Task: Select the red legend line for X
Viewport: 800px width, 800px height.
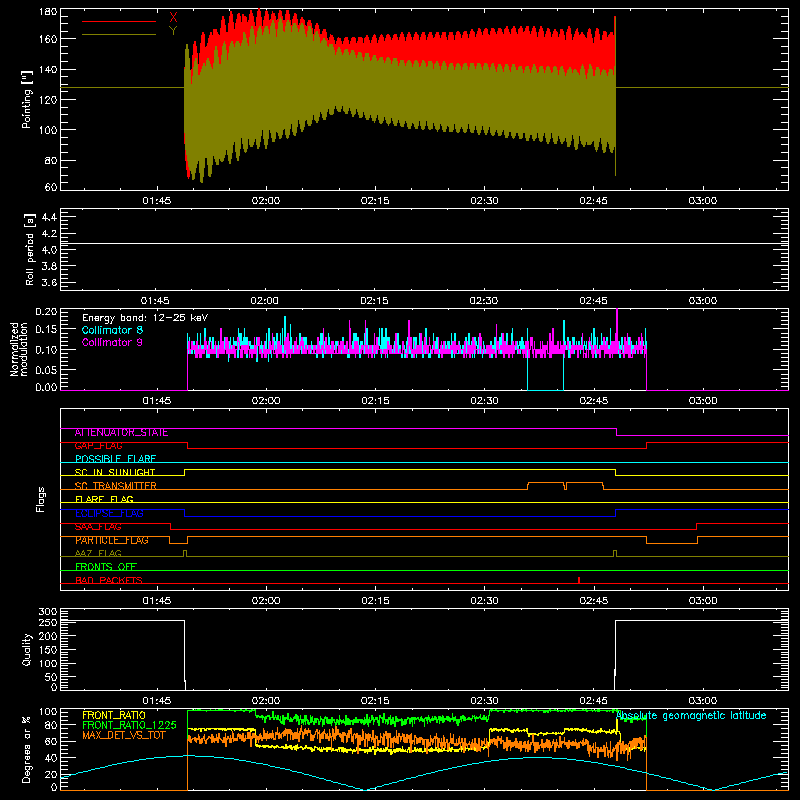Action: [119, 21]
